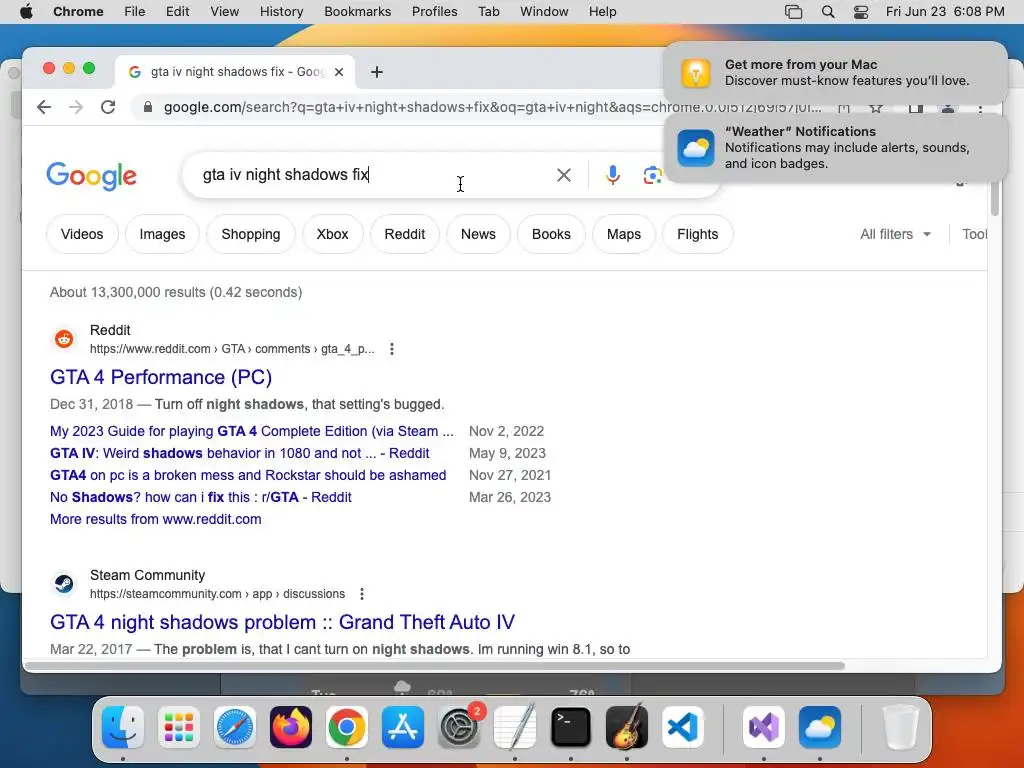Image resolution: width=1024 pixels, height=768 pixels.
Task: Launch Safari from the Dock
Action: 235,728
